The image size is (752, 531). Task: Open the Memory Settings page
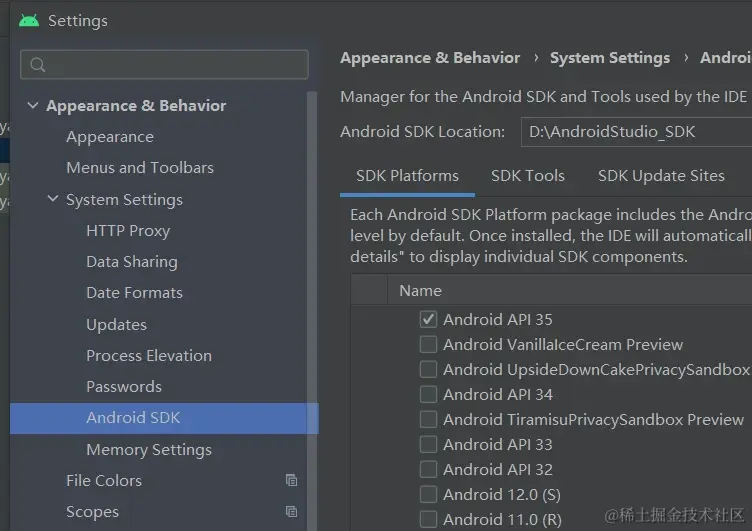tap(149, 450)
